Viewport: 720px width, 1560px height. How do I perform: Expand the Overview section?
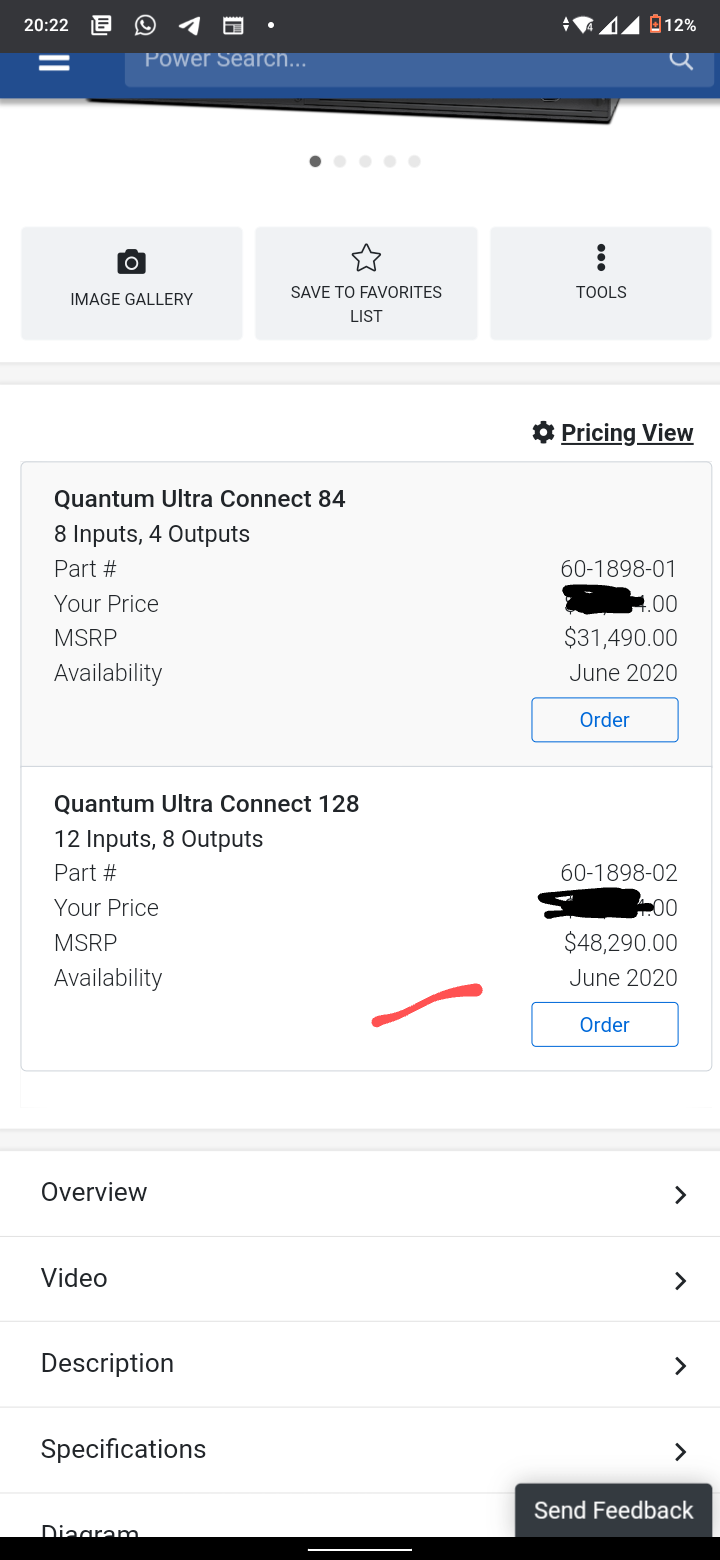point(360,1193)
